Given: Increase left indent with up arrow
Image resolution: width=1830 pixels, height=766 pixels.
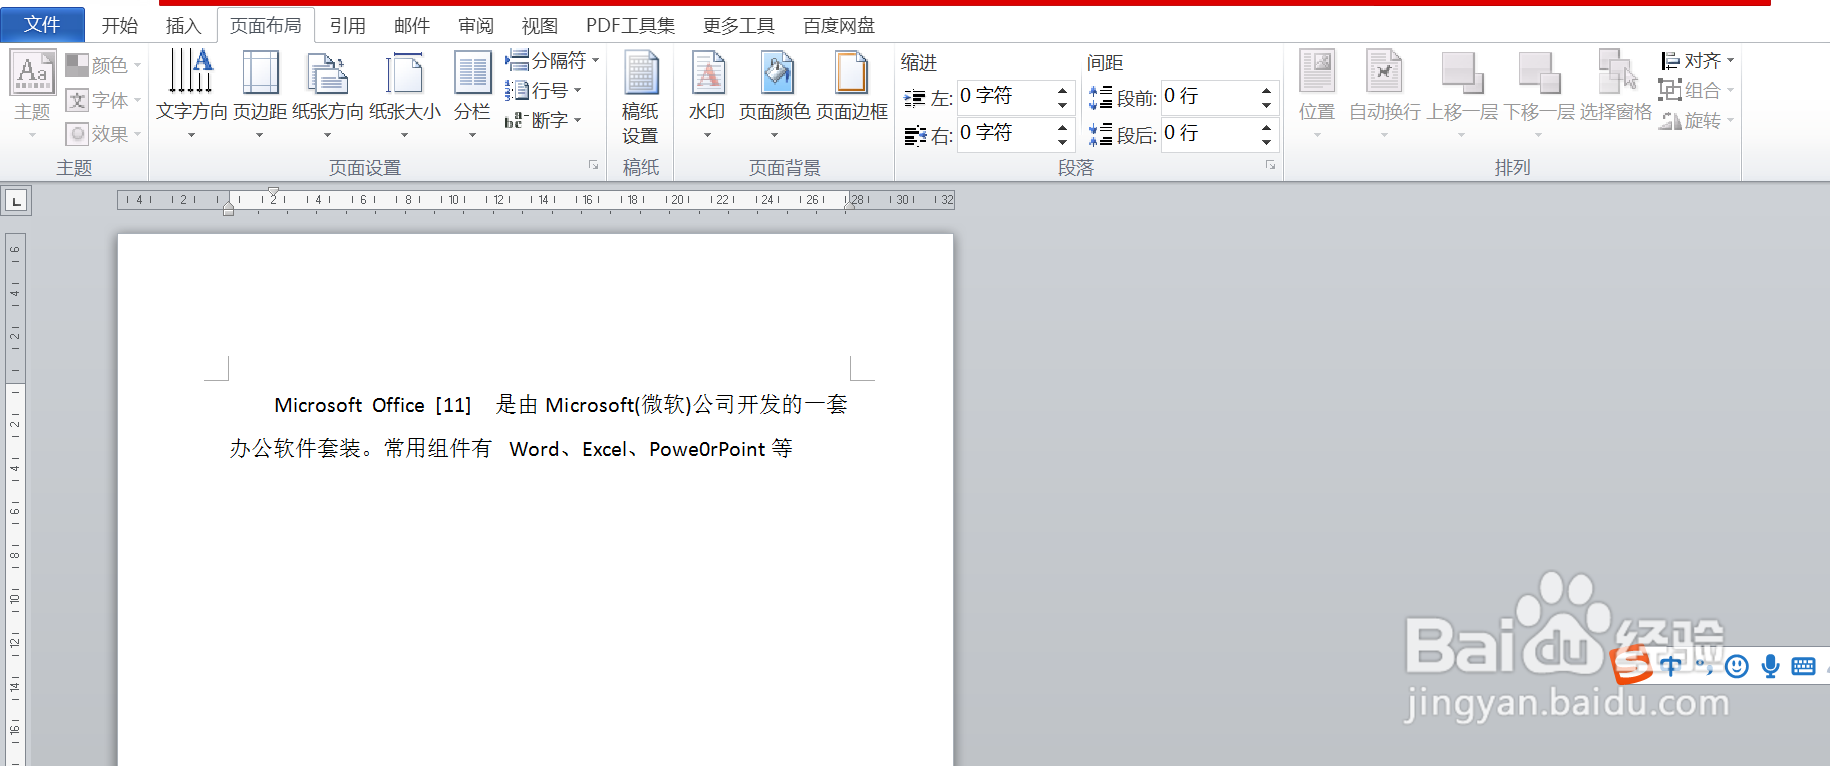Looking at the screenshot, I should click(1062, 90).
